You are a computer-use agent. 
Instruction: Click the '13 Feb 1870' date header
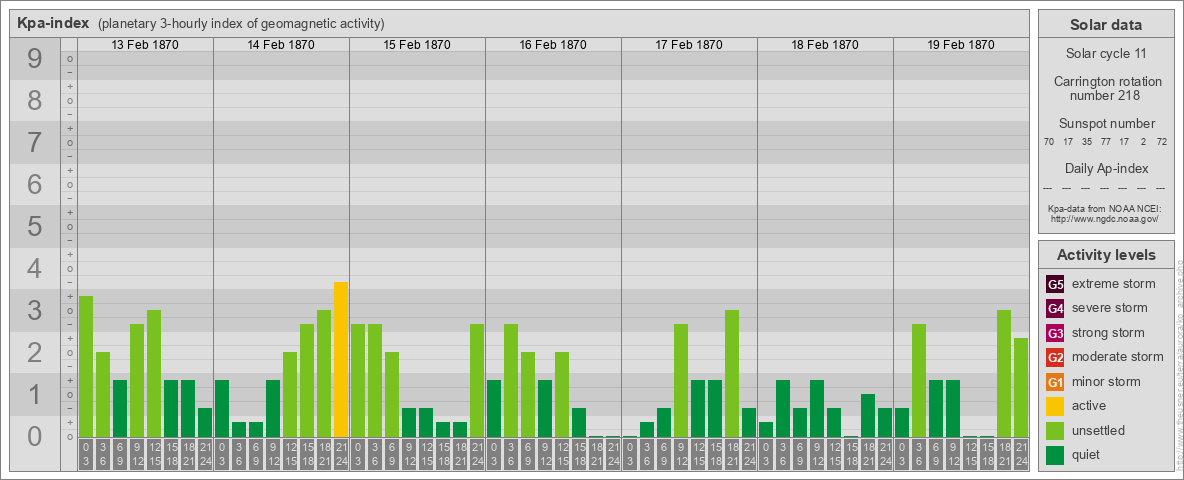[x=145, y=45]
